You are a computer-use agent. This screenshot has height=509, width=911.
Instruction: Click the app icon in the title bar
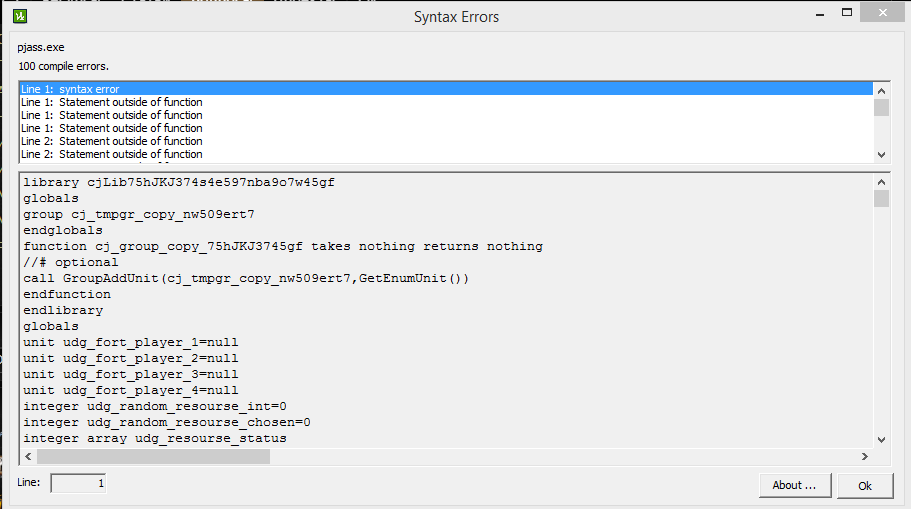pos(19,16)
